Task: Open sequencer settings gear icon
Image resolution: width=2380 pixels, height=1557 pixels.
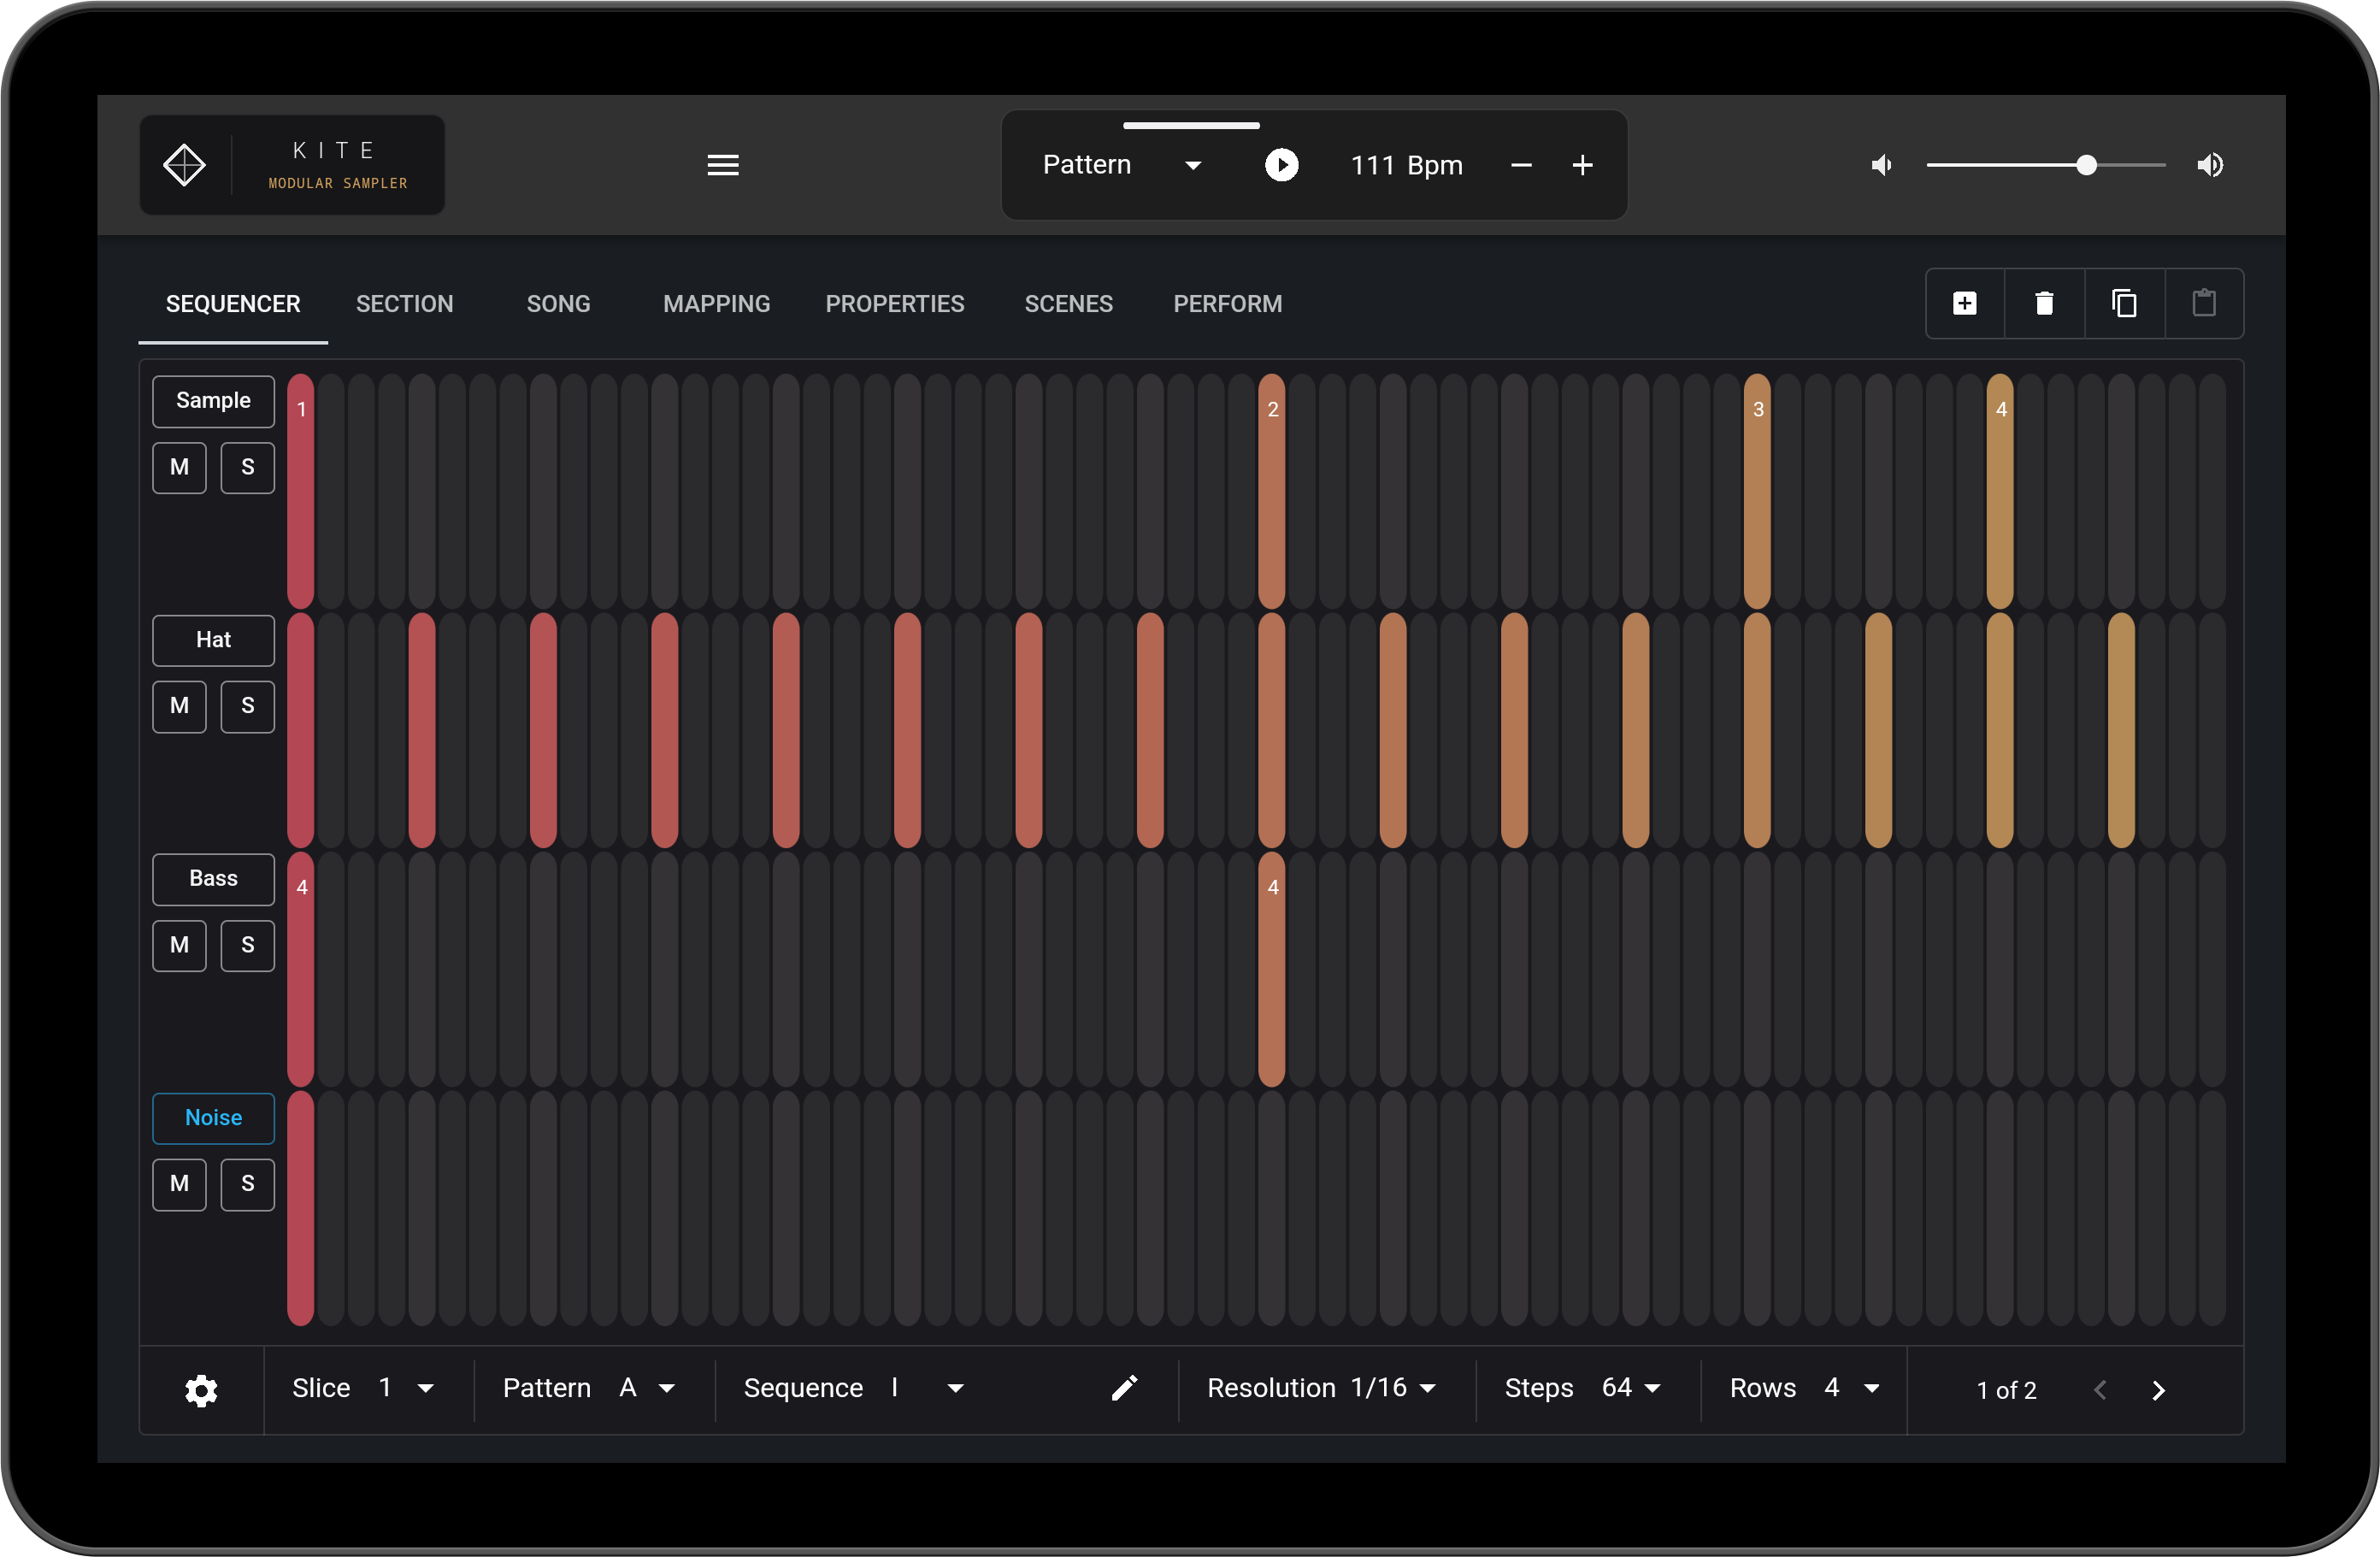Action: tap(201, 1390)
